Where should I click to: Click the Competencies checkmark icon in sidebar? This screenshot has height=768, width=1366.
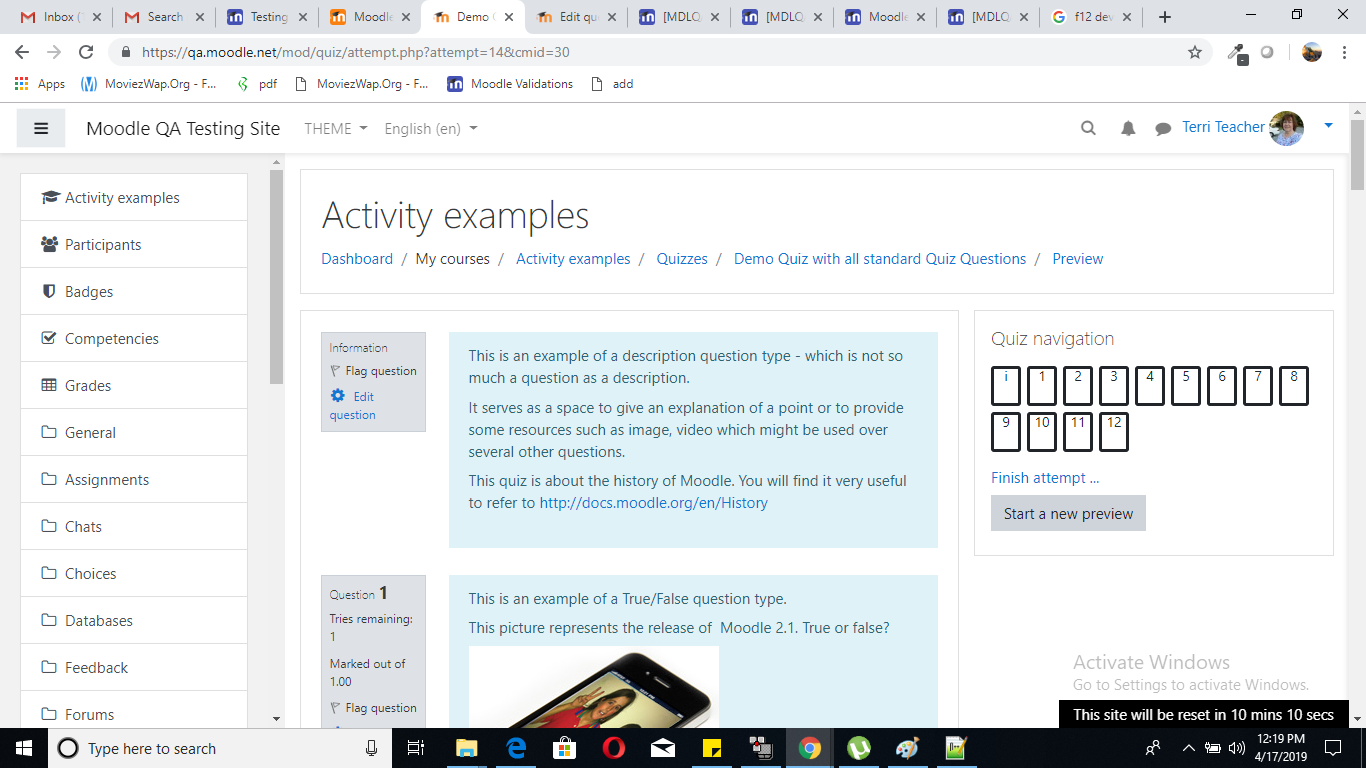click(x=49, y=338)
